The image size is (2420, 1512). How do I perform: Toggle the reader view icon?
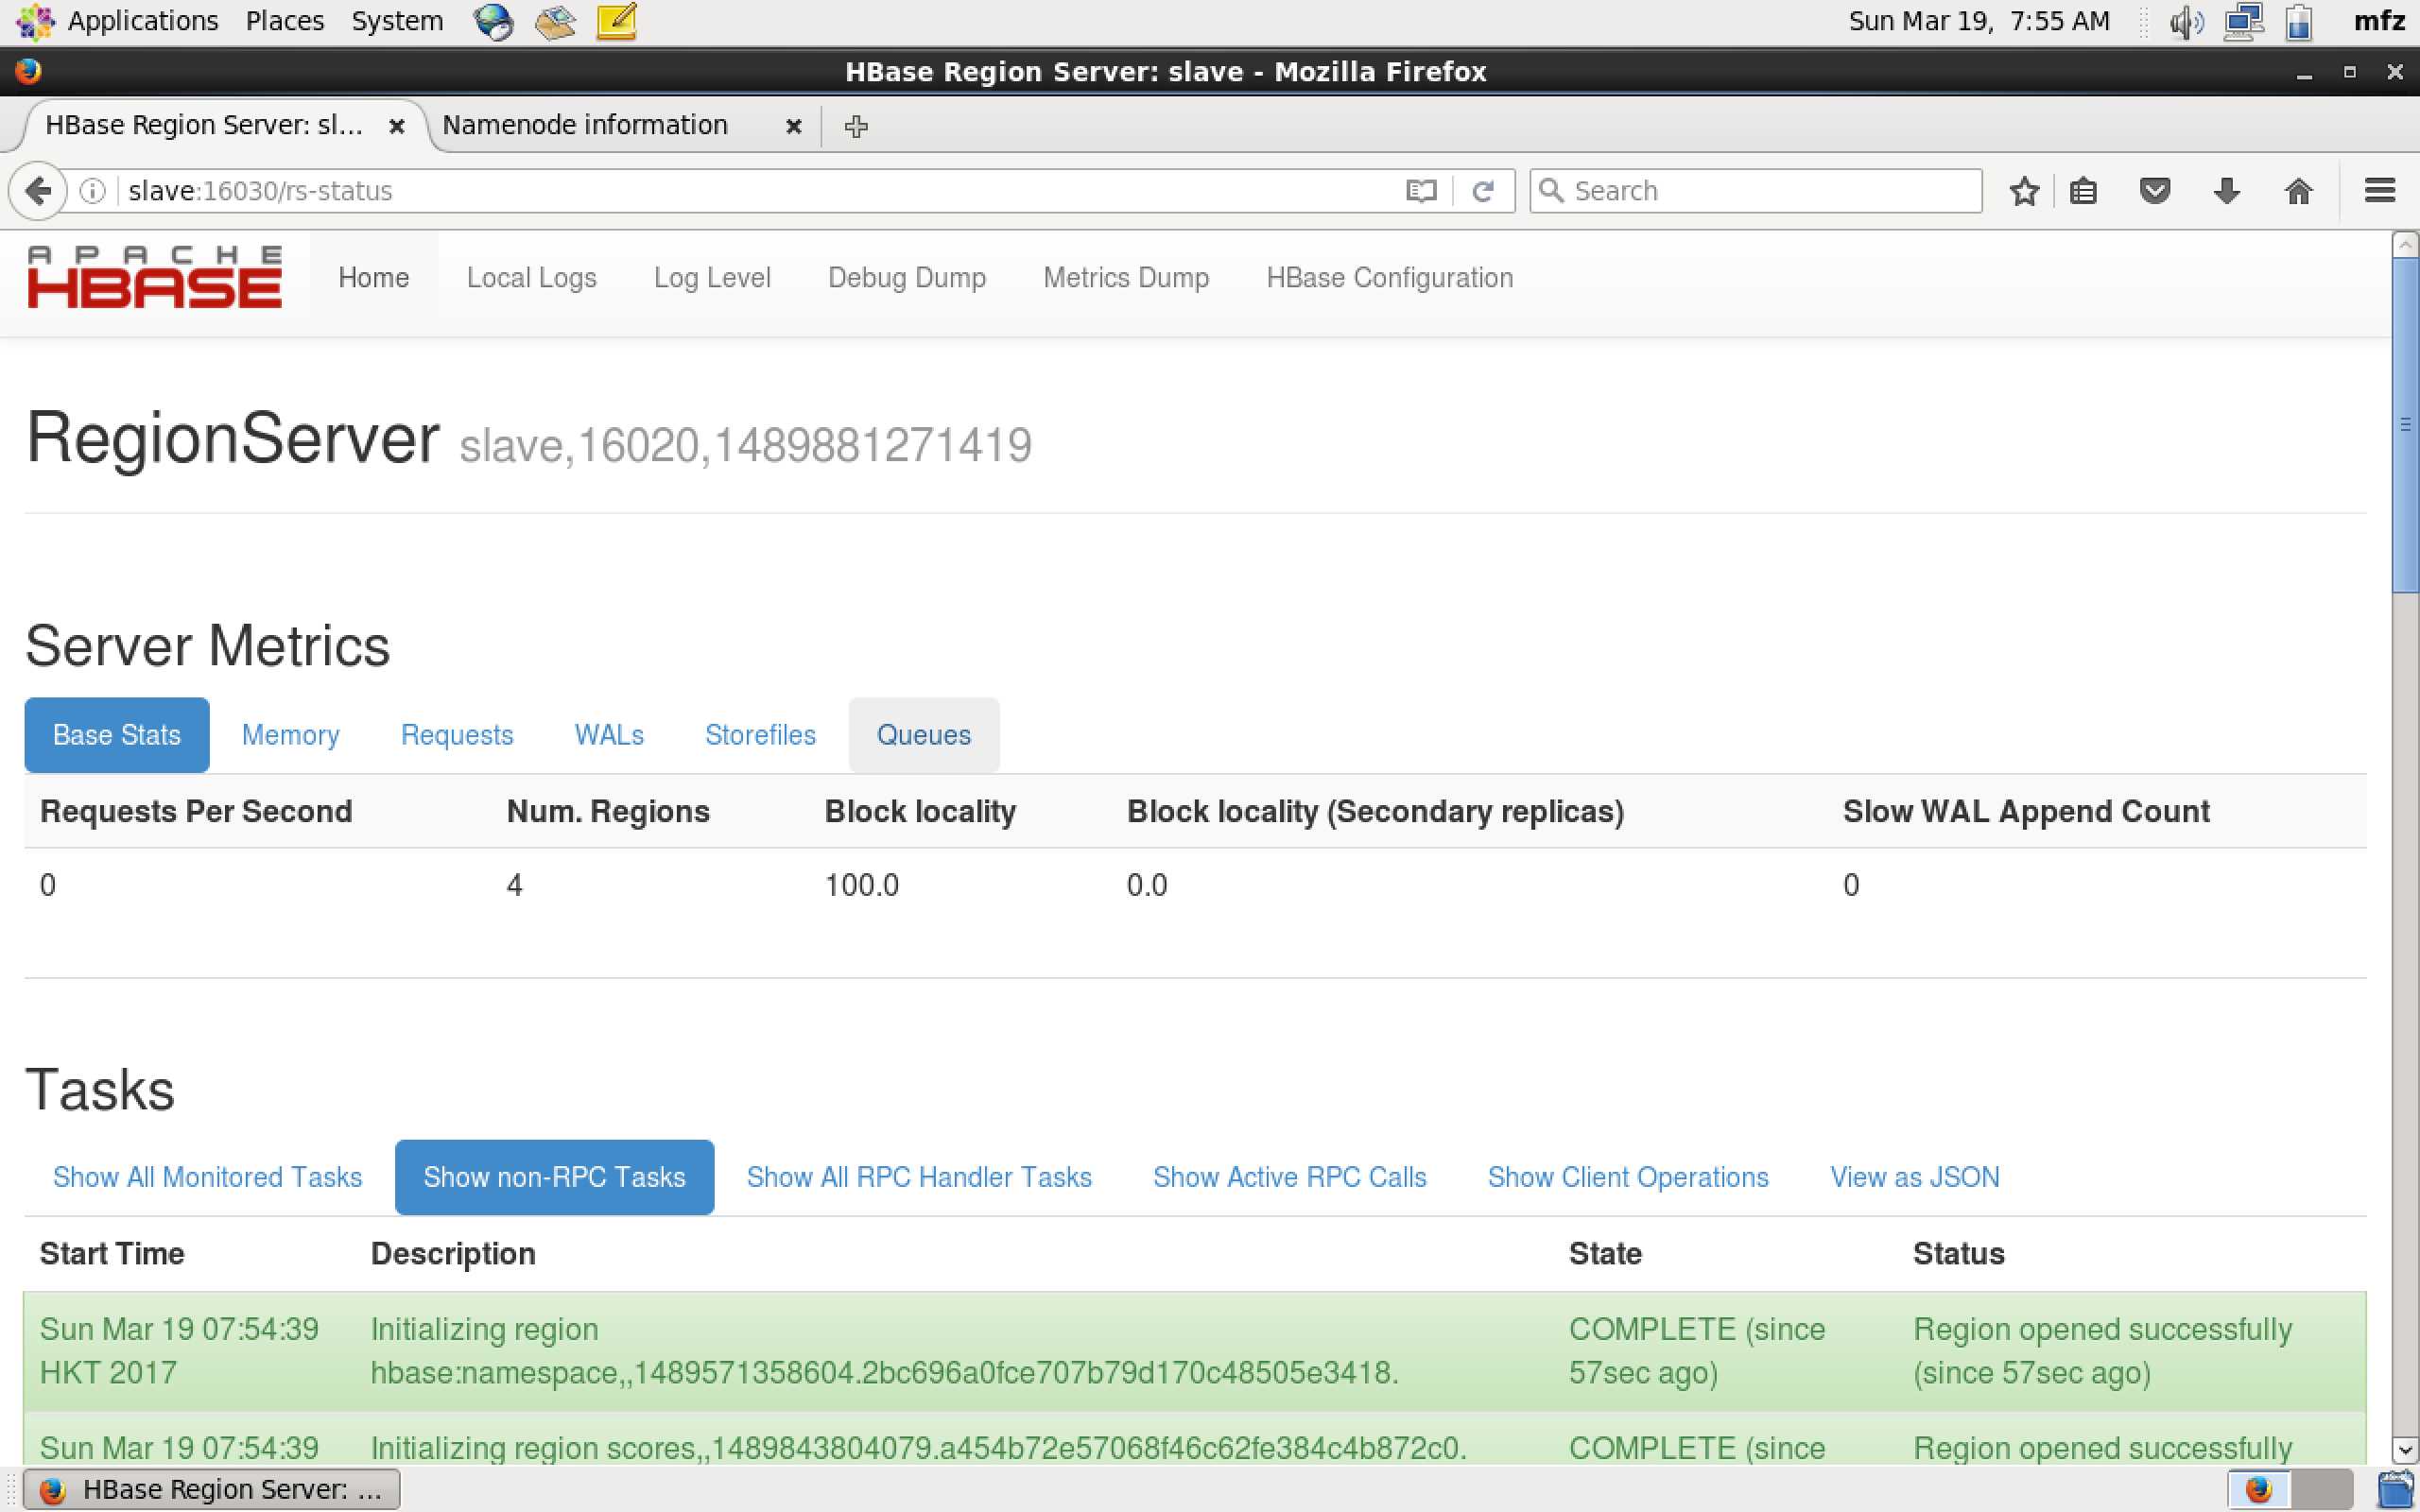pyautogui.click(x=1421, y=190)
